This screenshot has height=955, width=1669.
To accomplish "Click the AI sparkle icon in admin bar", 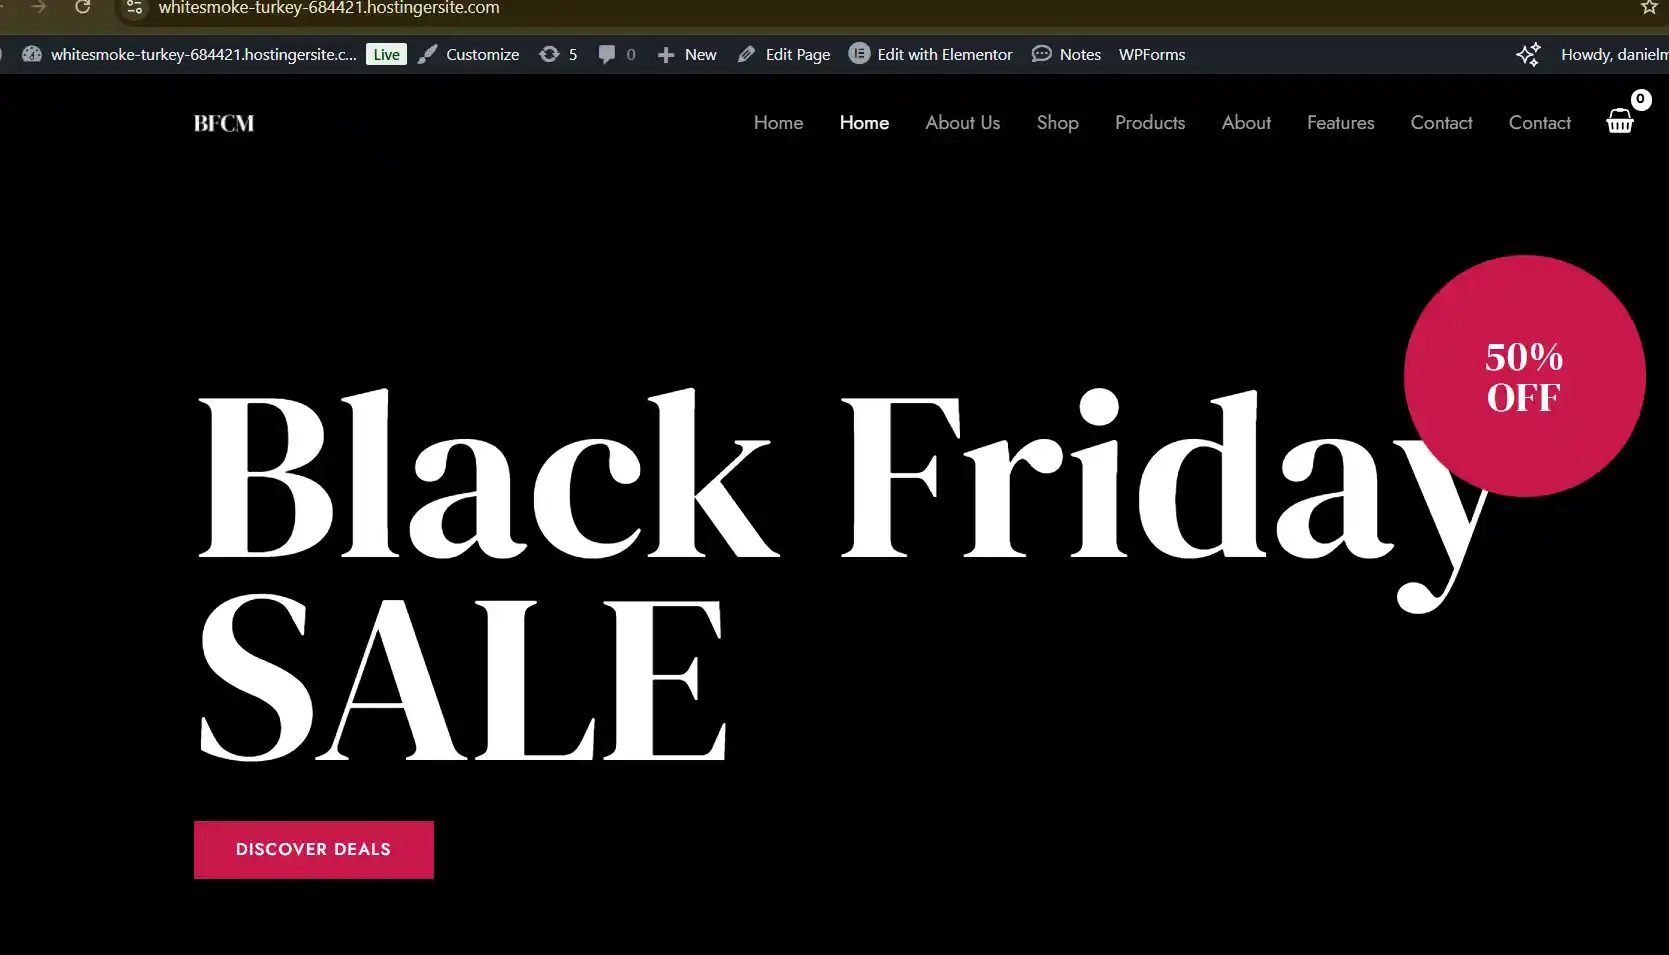I will pyautogui.click(x=1528, y=54).
